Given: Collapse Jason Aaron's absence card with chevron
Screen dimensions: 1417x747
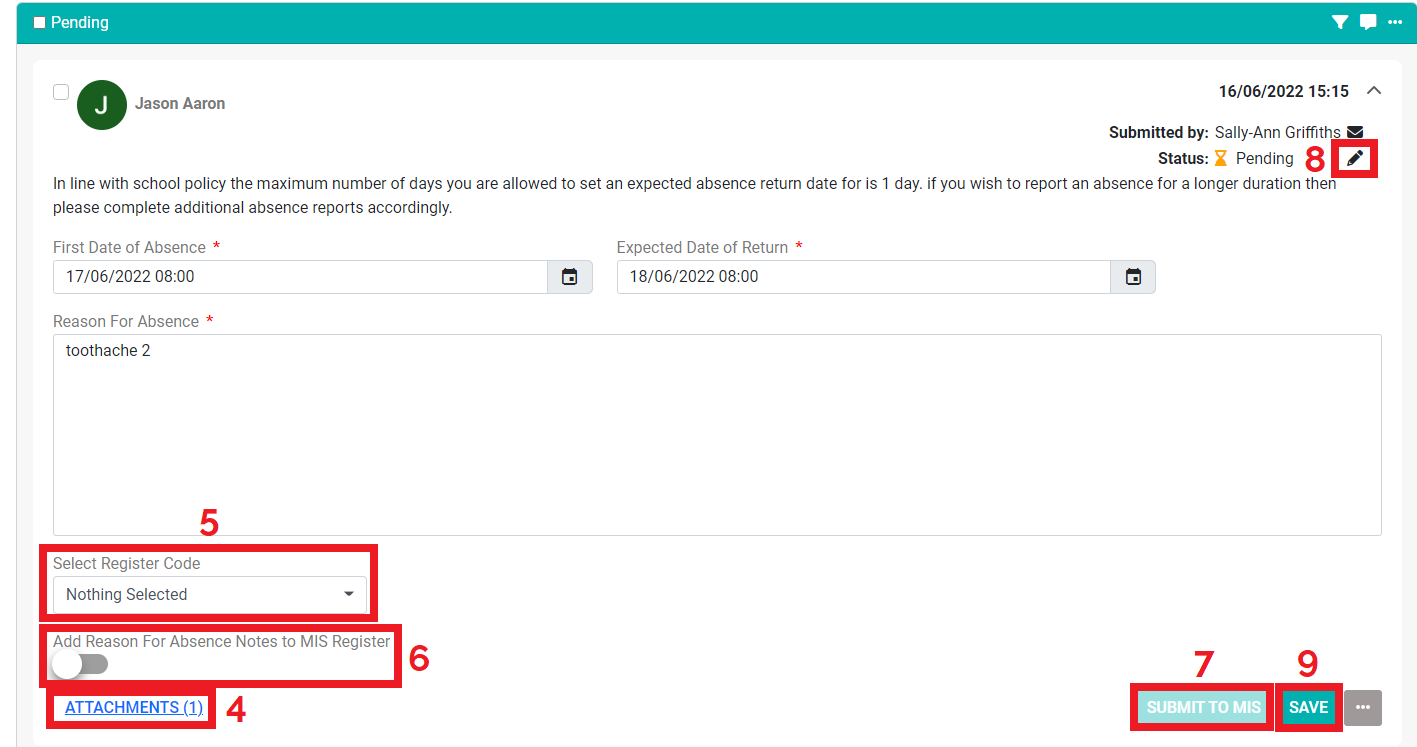Looking at the screenshot, I should [1374, 91].
